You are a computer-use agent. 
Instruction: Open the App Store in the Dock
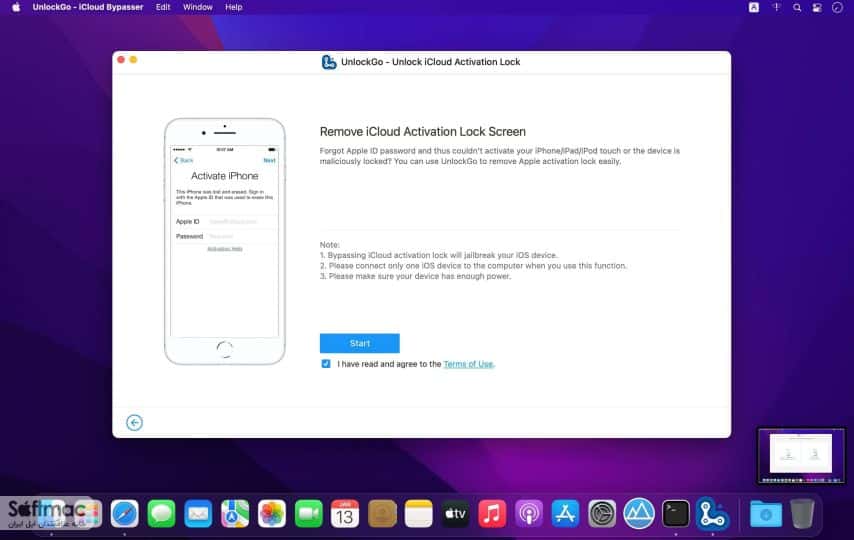(x=565, y=513)
